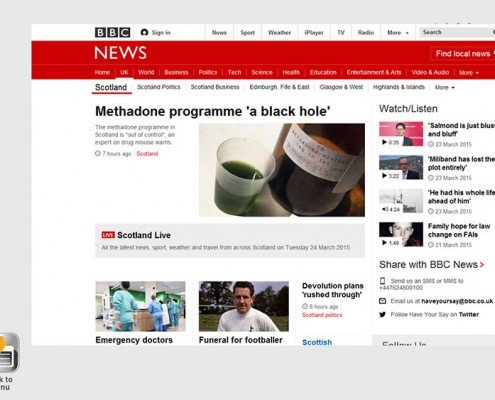Expand More dropdown in Scotland subnav
Viewport: 495px width, 400px height.
(x=445, y=87)
